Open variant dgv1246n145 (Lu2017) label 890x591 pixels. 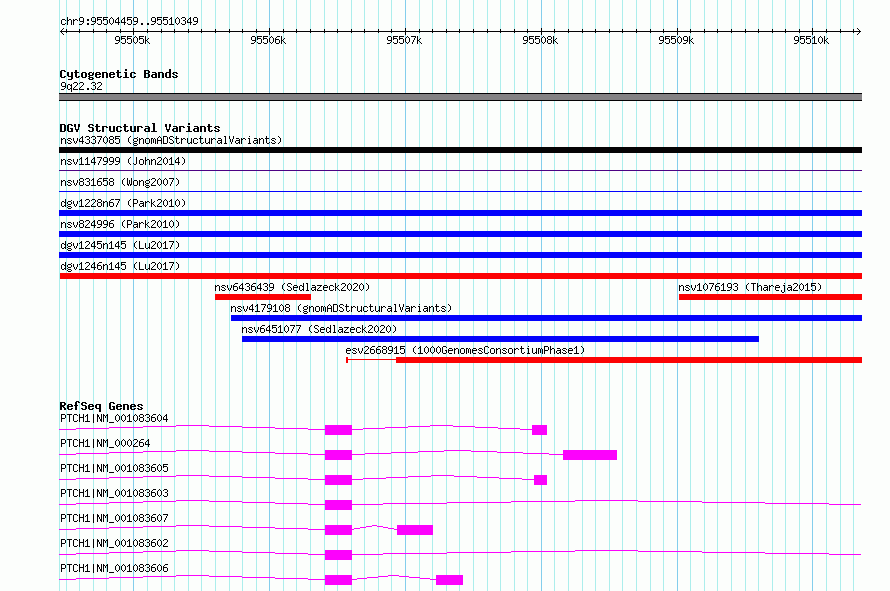[x=120, y=266]
